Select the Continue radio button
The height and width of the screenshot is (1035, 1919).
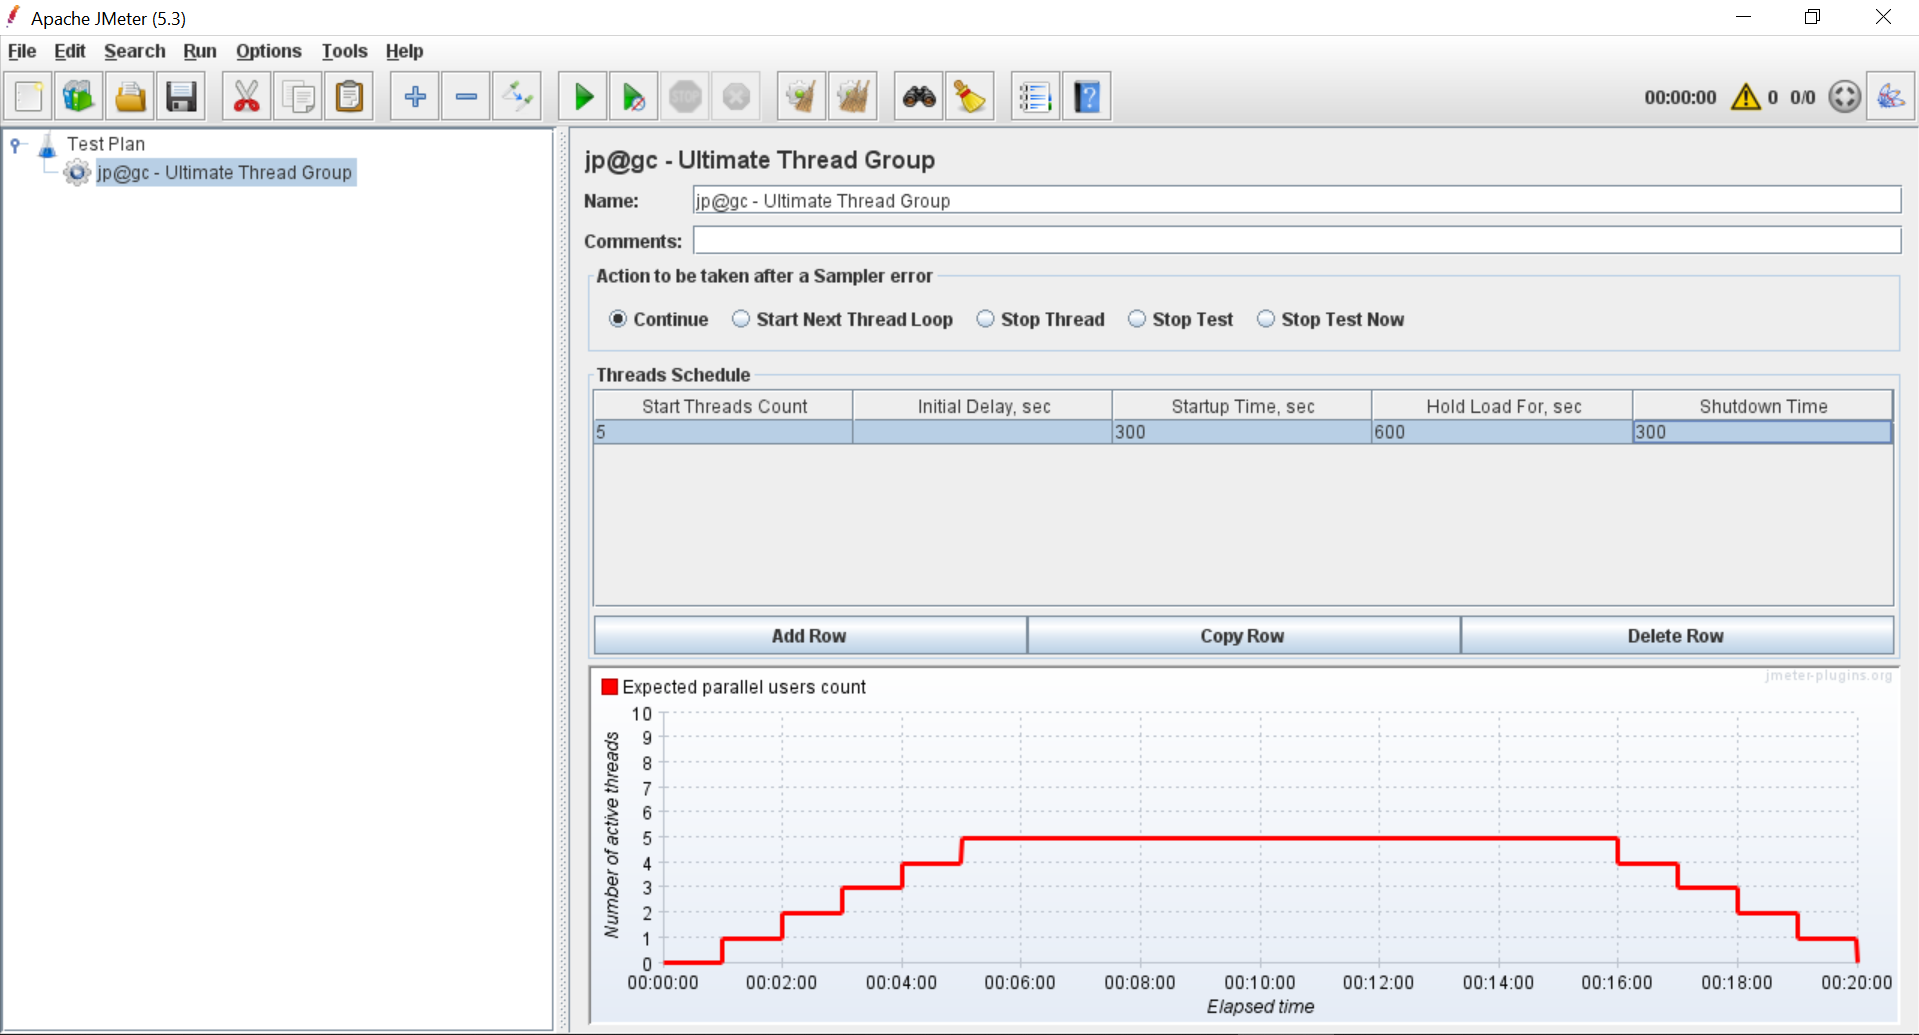618,319
